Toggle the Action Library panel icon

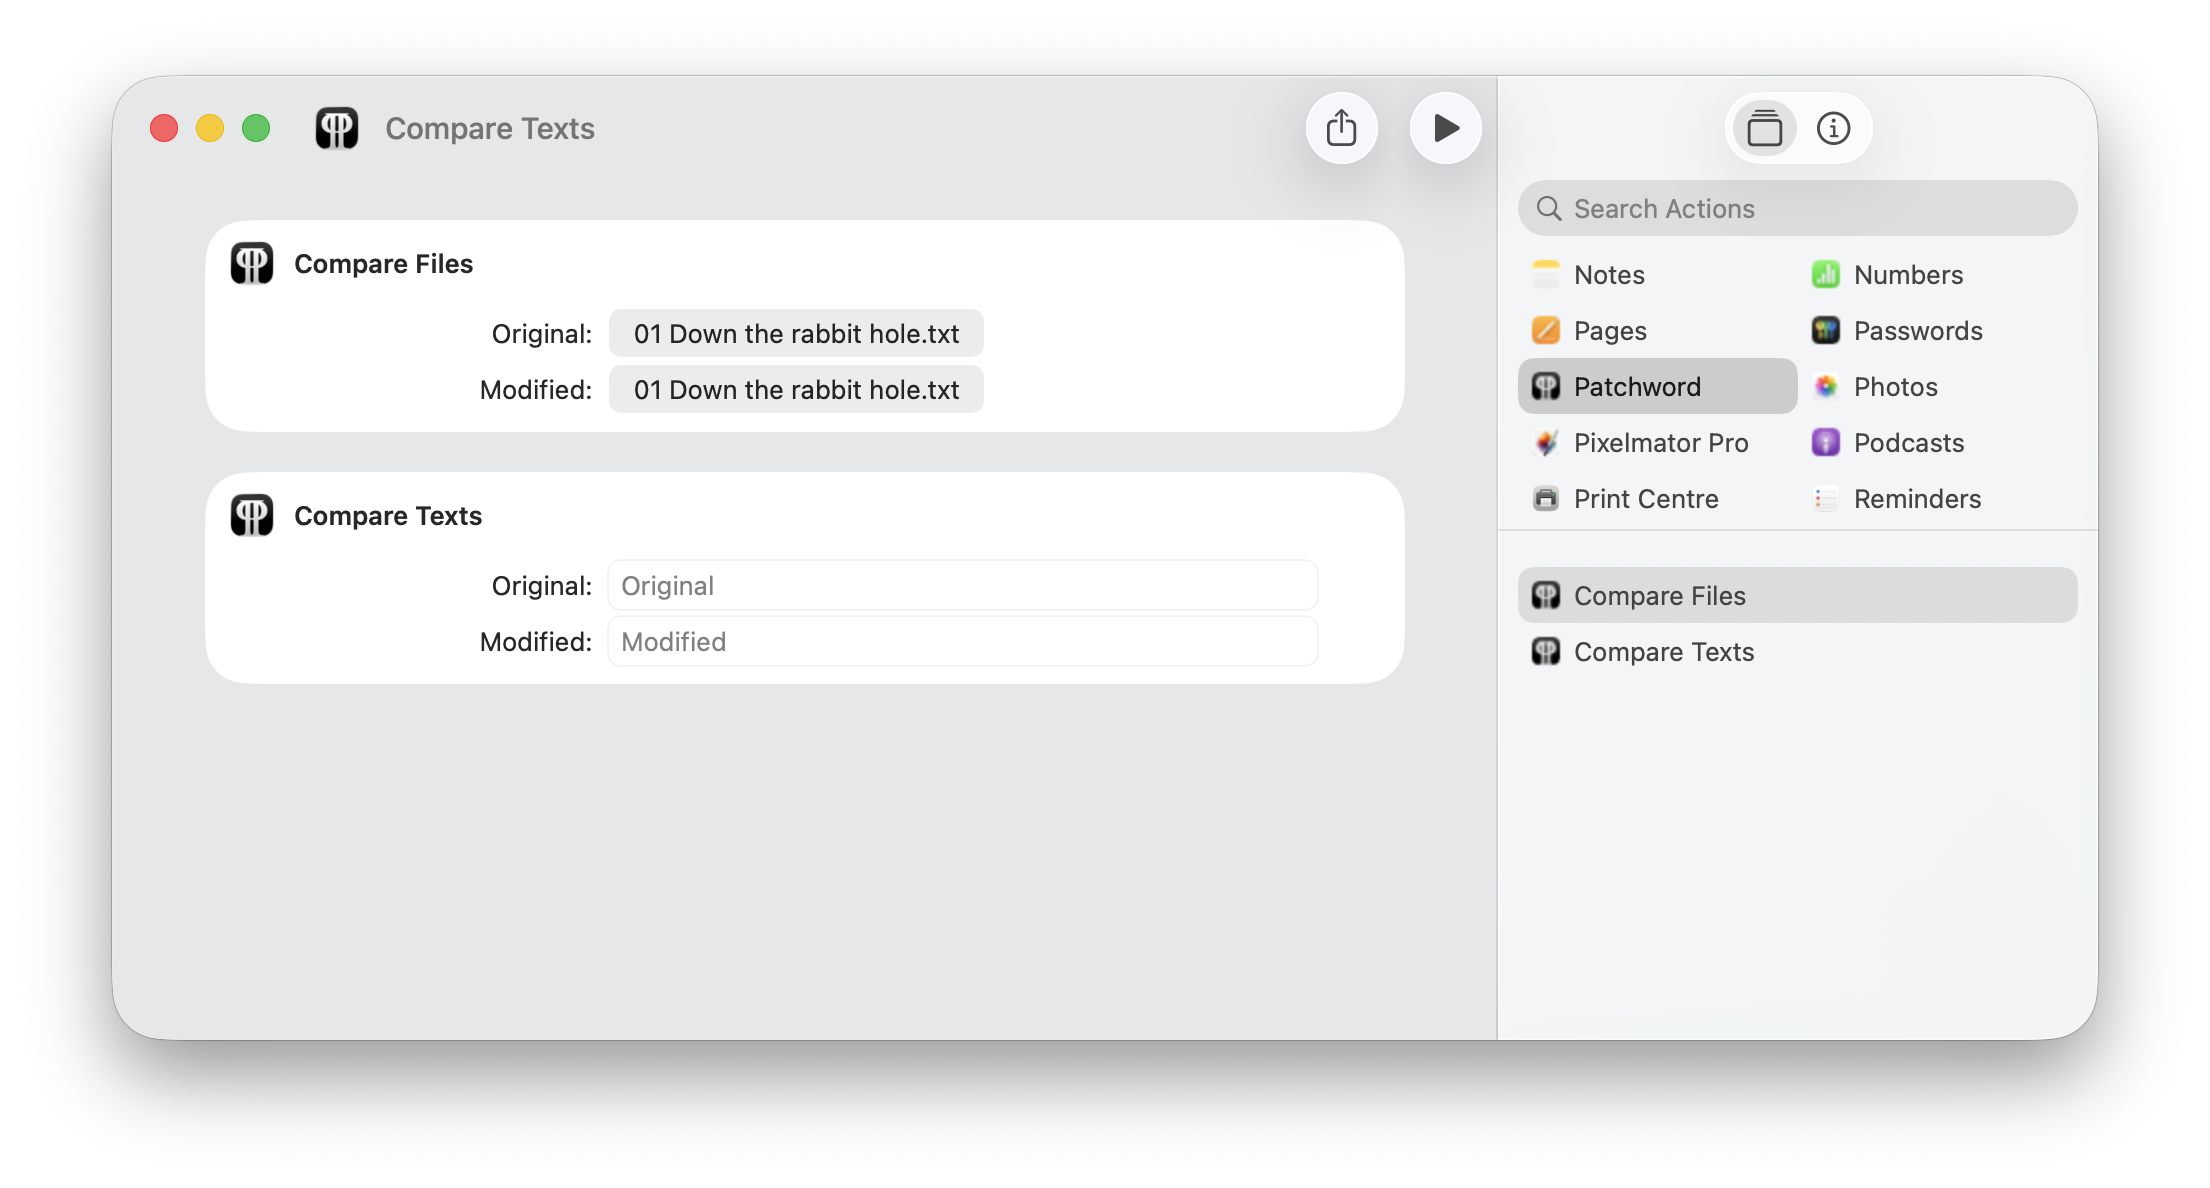[x=1764, y=128]
